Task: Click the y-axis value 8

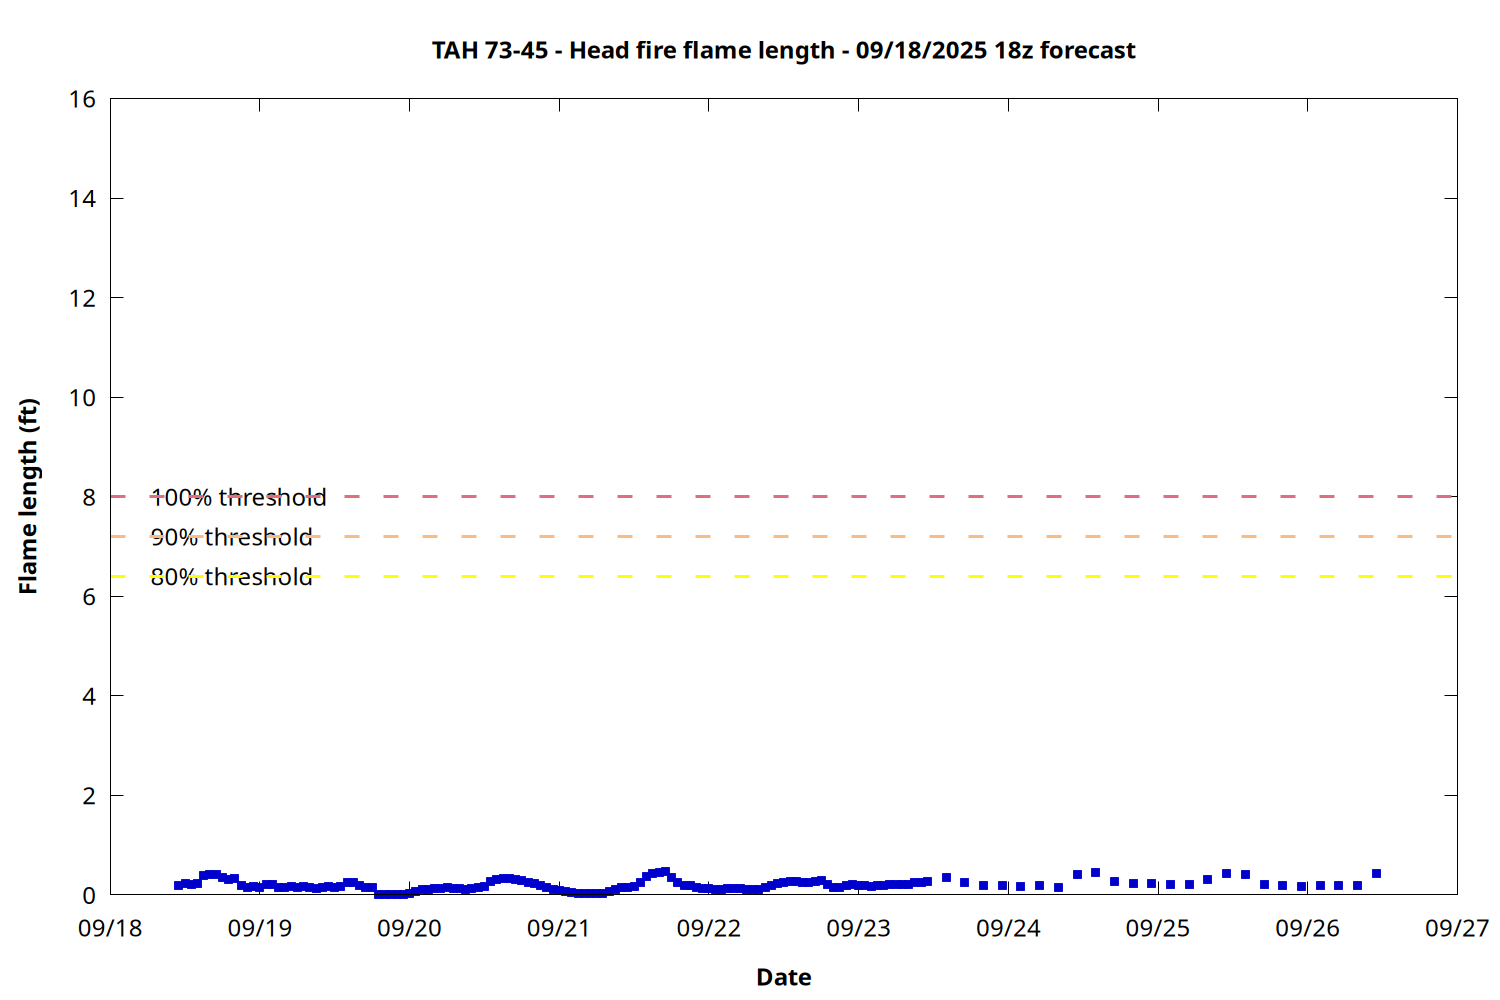Action: click(x=89, y=497)
